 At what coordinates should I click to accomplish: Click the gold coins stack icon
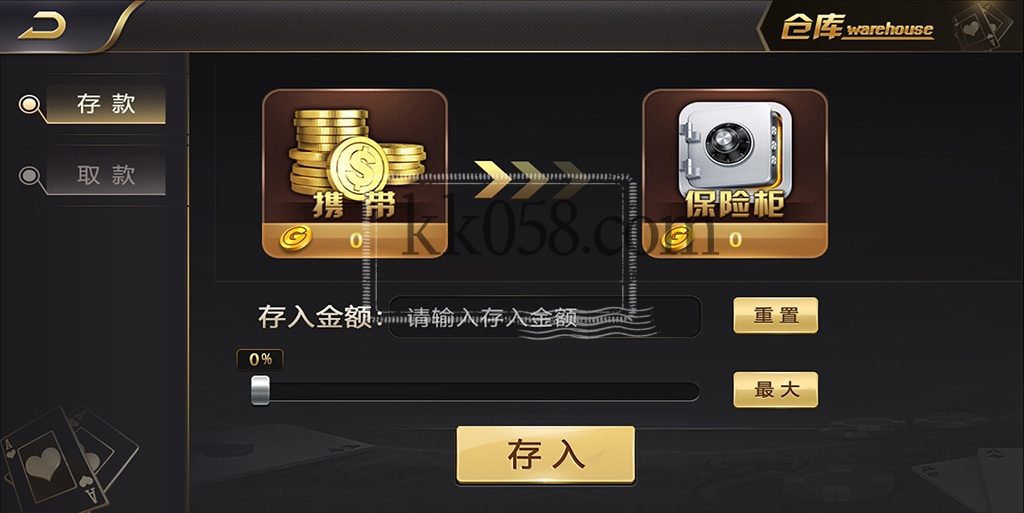[357, 154]
